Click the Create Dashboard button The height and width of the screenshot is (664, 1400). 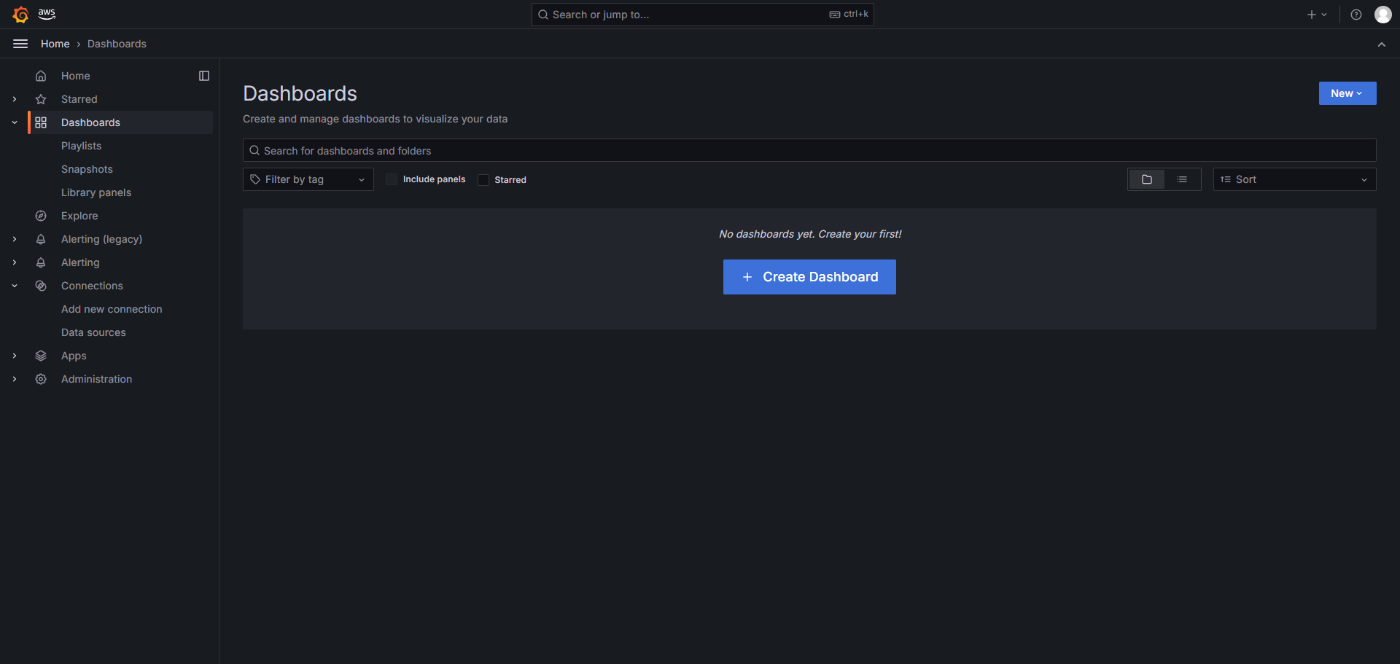coord(809,277)
